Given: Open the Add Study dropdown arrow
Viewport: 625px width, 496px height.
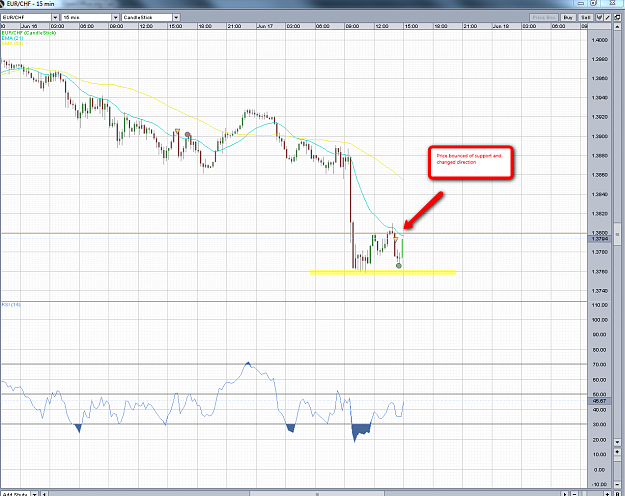Looking at the screenshot, I should (34, 494).
